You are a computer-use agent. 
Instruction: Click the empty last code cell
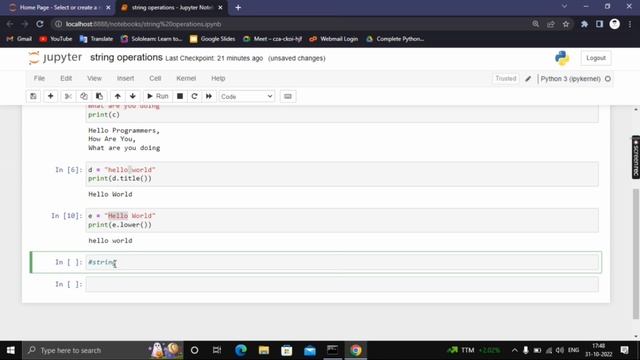click(x=342, y=284)
